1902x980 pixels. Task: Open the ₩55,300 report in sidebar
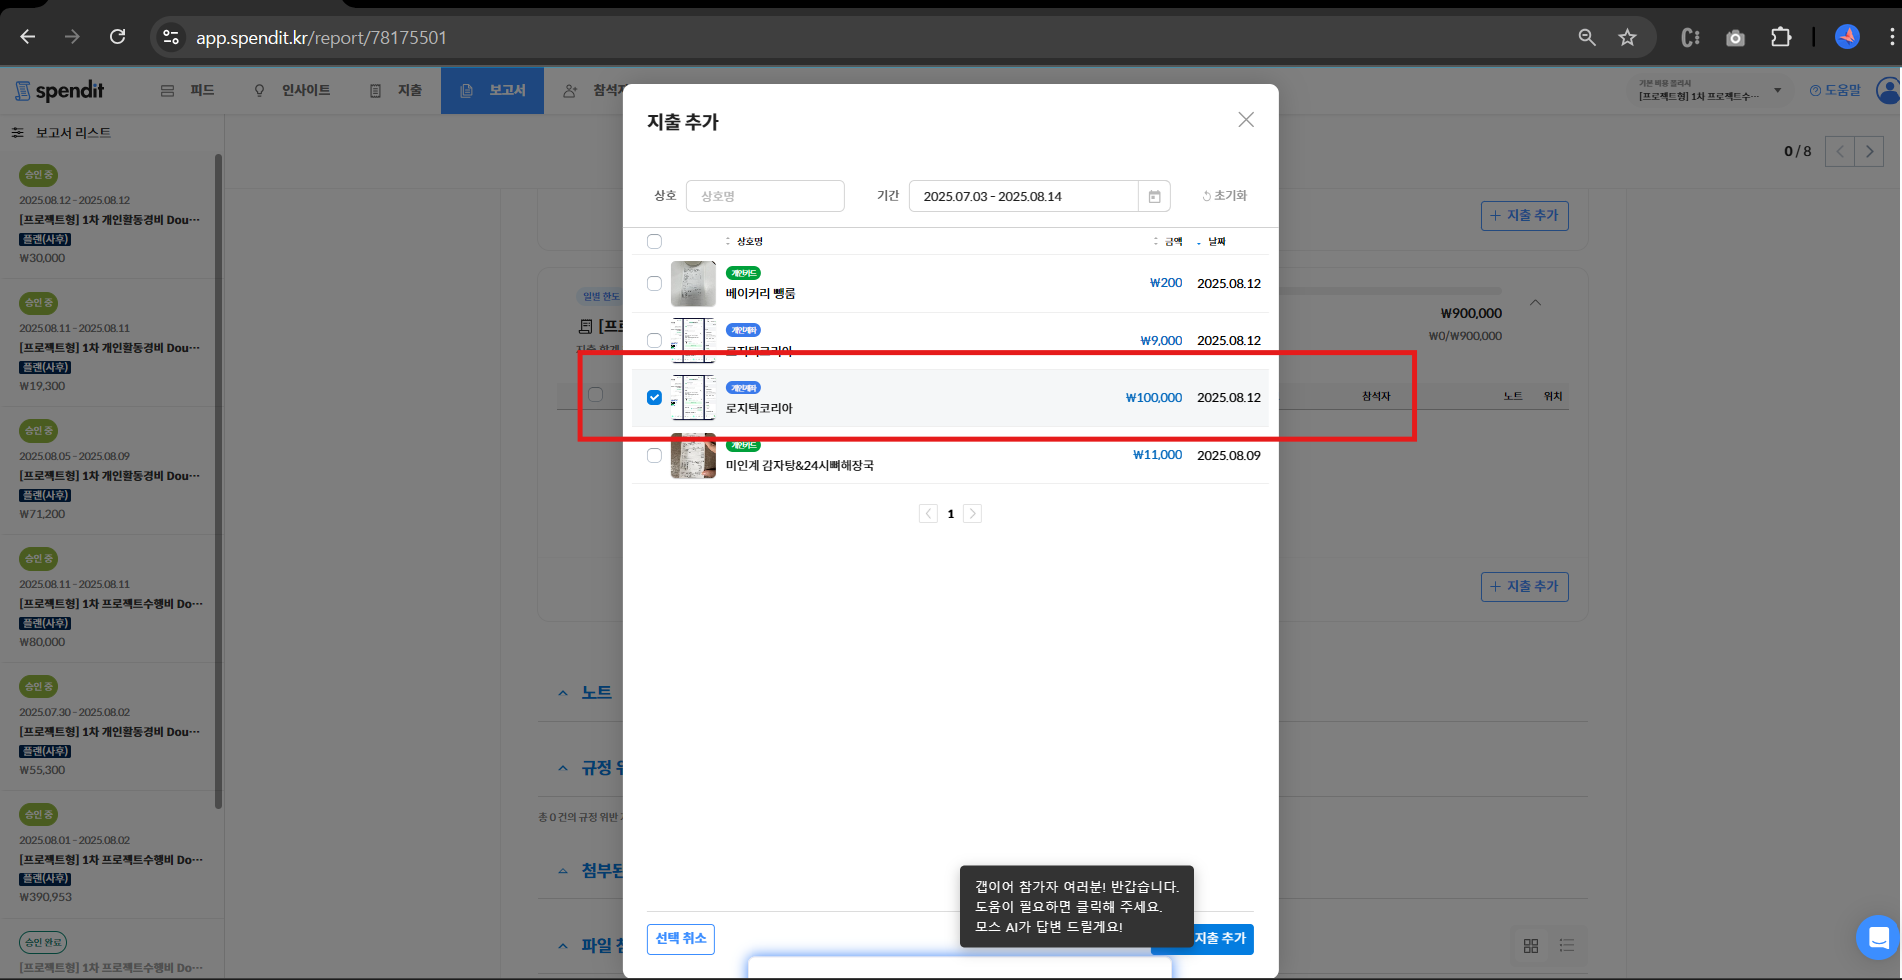pos(110,727)
